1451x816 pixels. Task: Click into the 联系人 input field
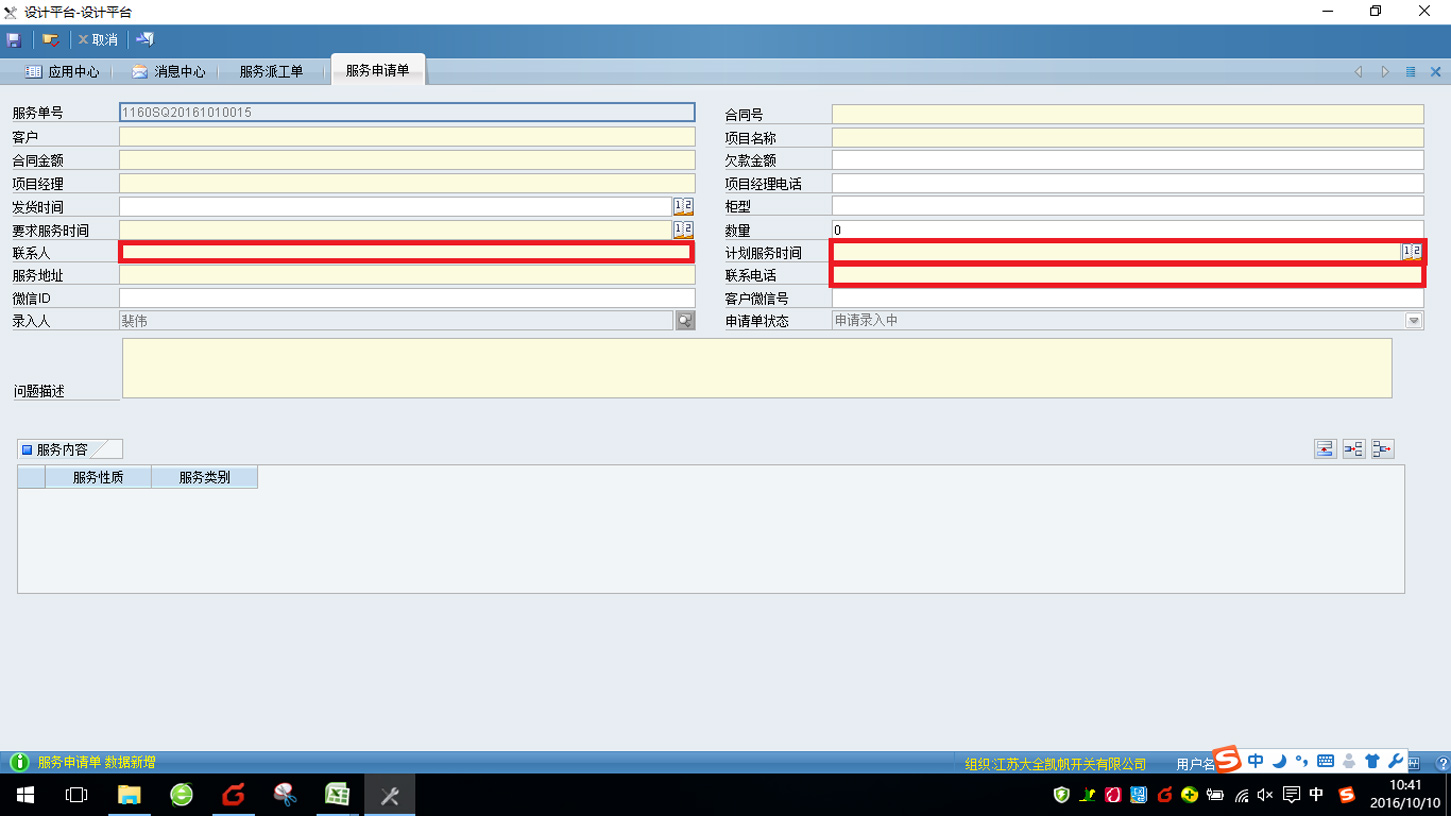pos(406,253)
